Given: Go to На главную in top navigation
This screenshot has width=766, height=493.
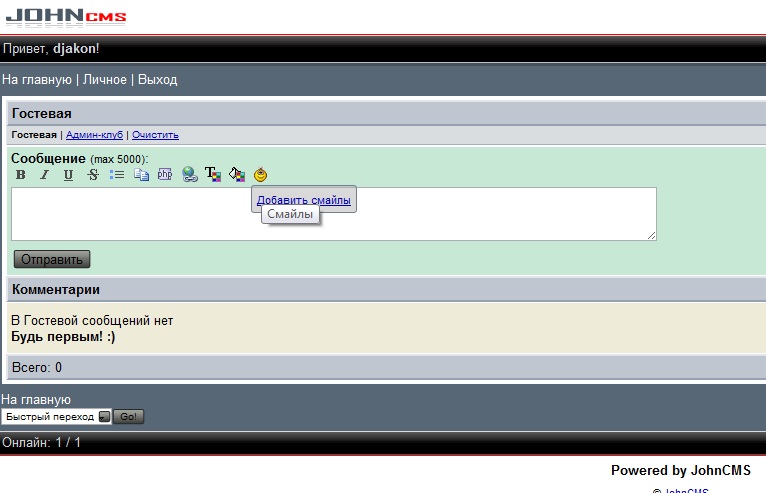Looking at the screenshot, I should click(x=37, y=80).
